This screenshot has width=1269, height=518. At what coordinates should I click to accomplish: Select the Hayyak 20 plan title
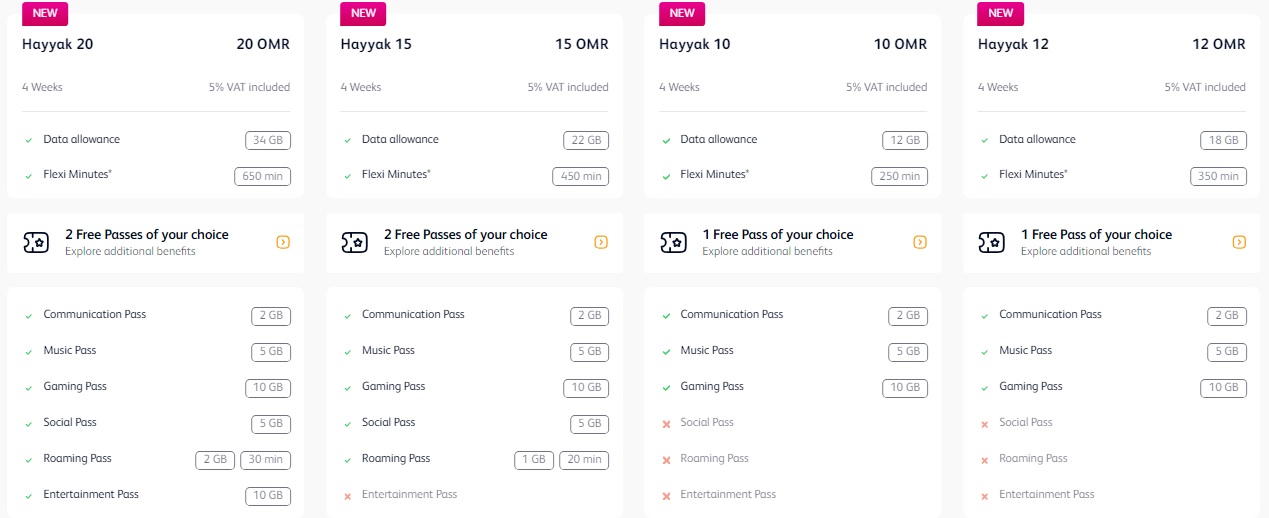58,44
